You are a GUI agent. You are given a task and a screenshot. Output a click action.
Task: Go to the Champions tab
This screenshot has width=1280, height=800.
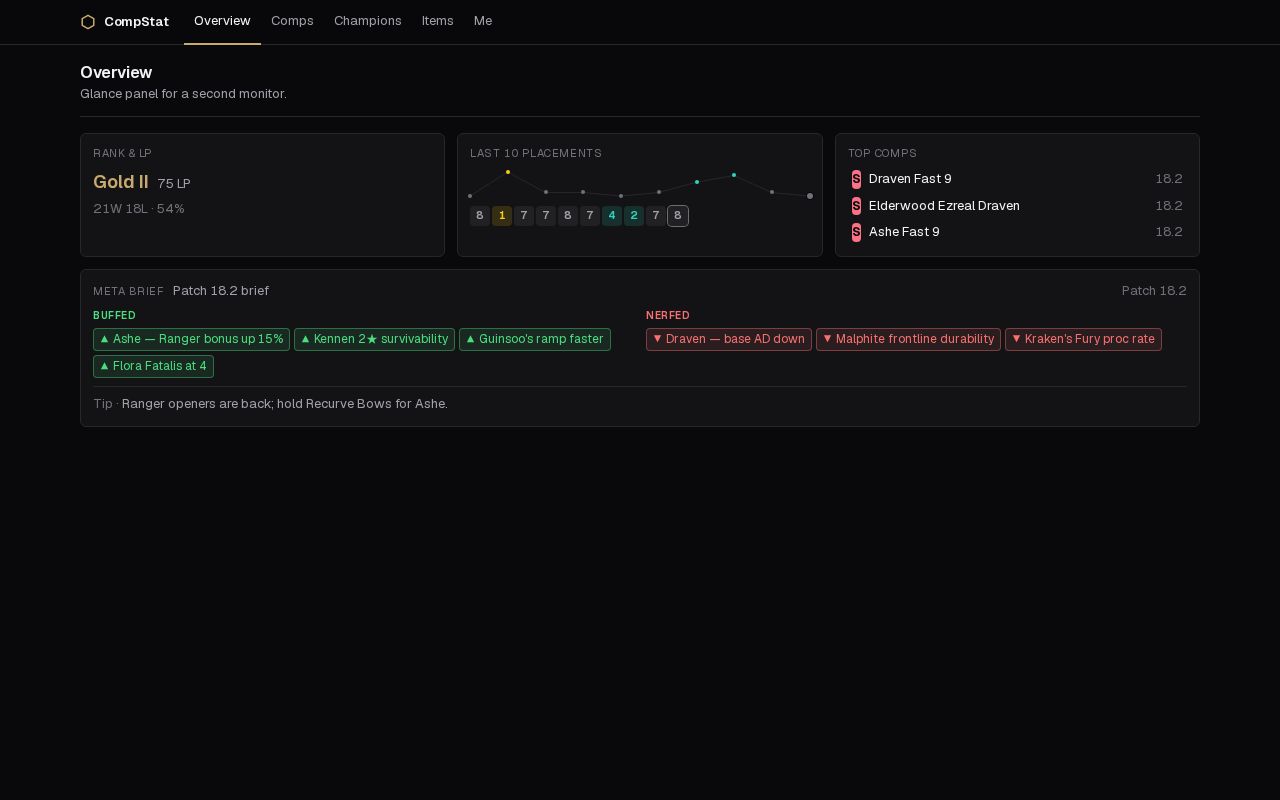pos(368,21)
